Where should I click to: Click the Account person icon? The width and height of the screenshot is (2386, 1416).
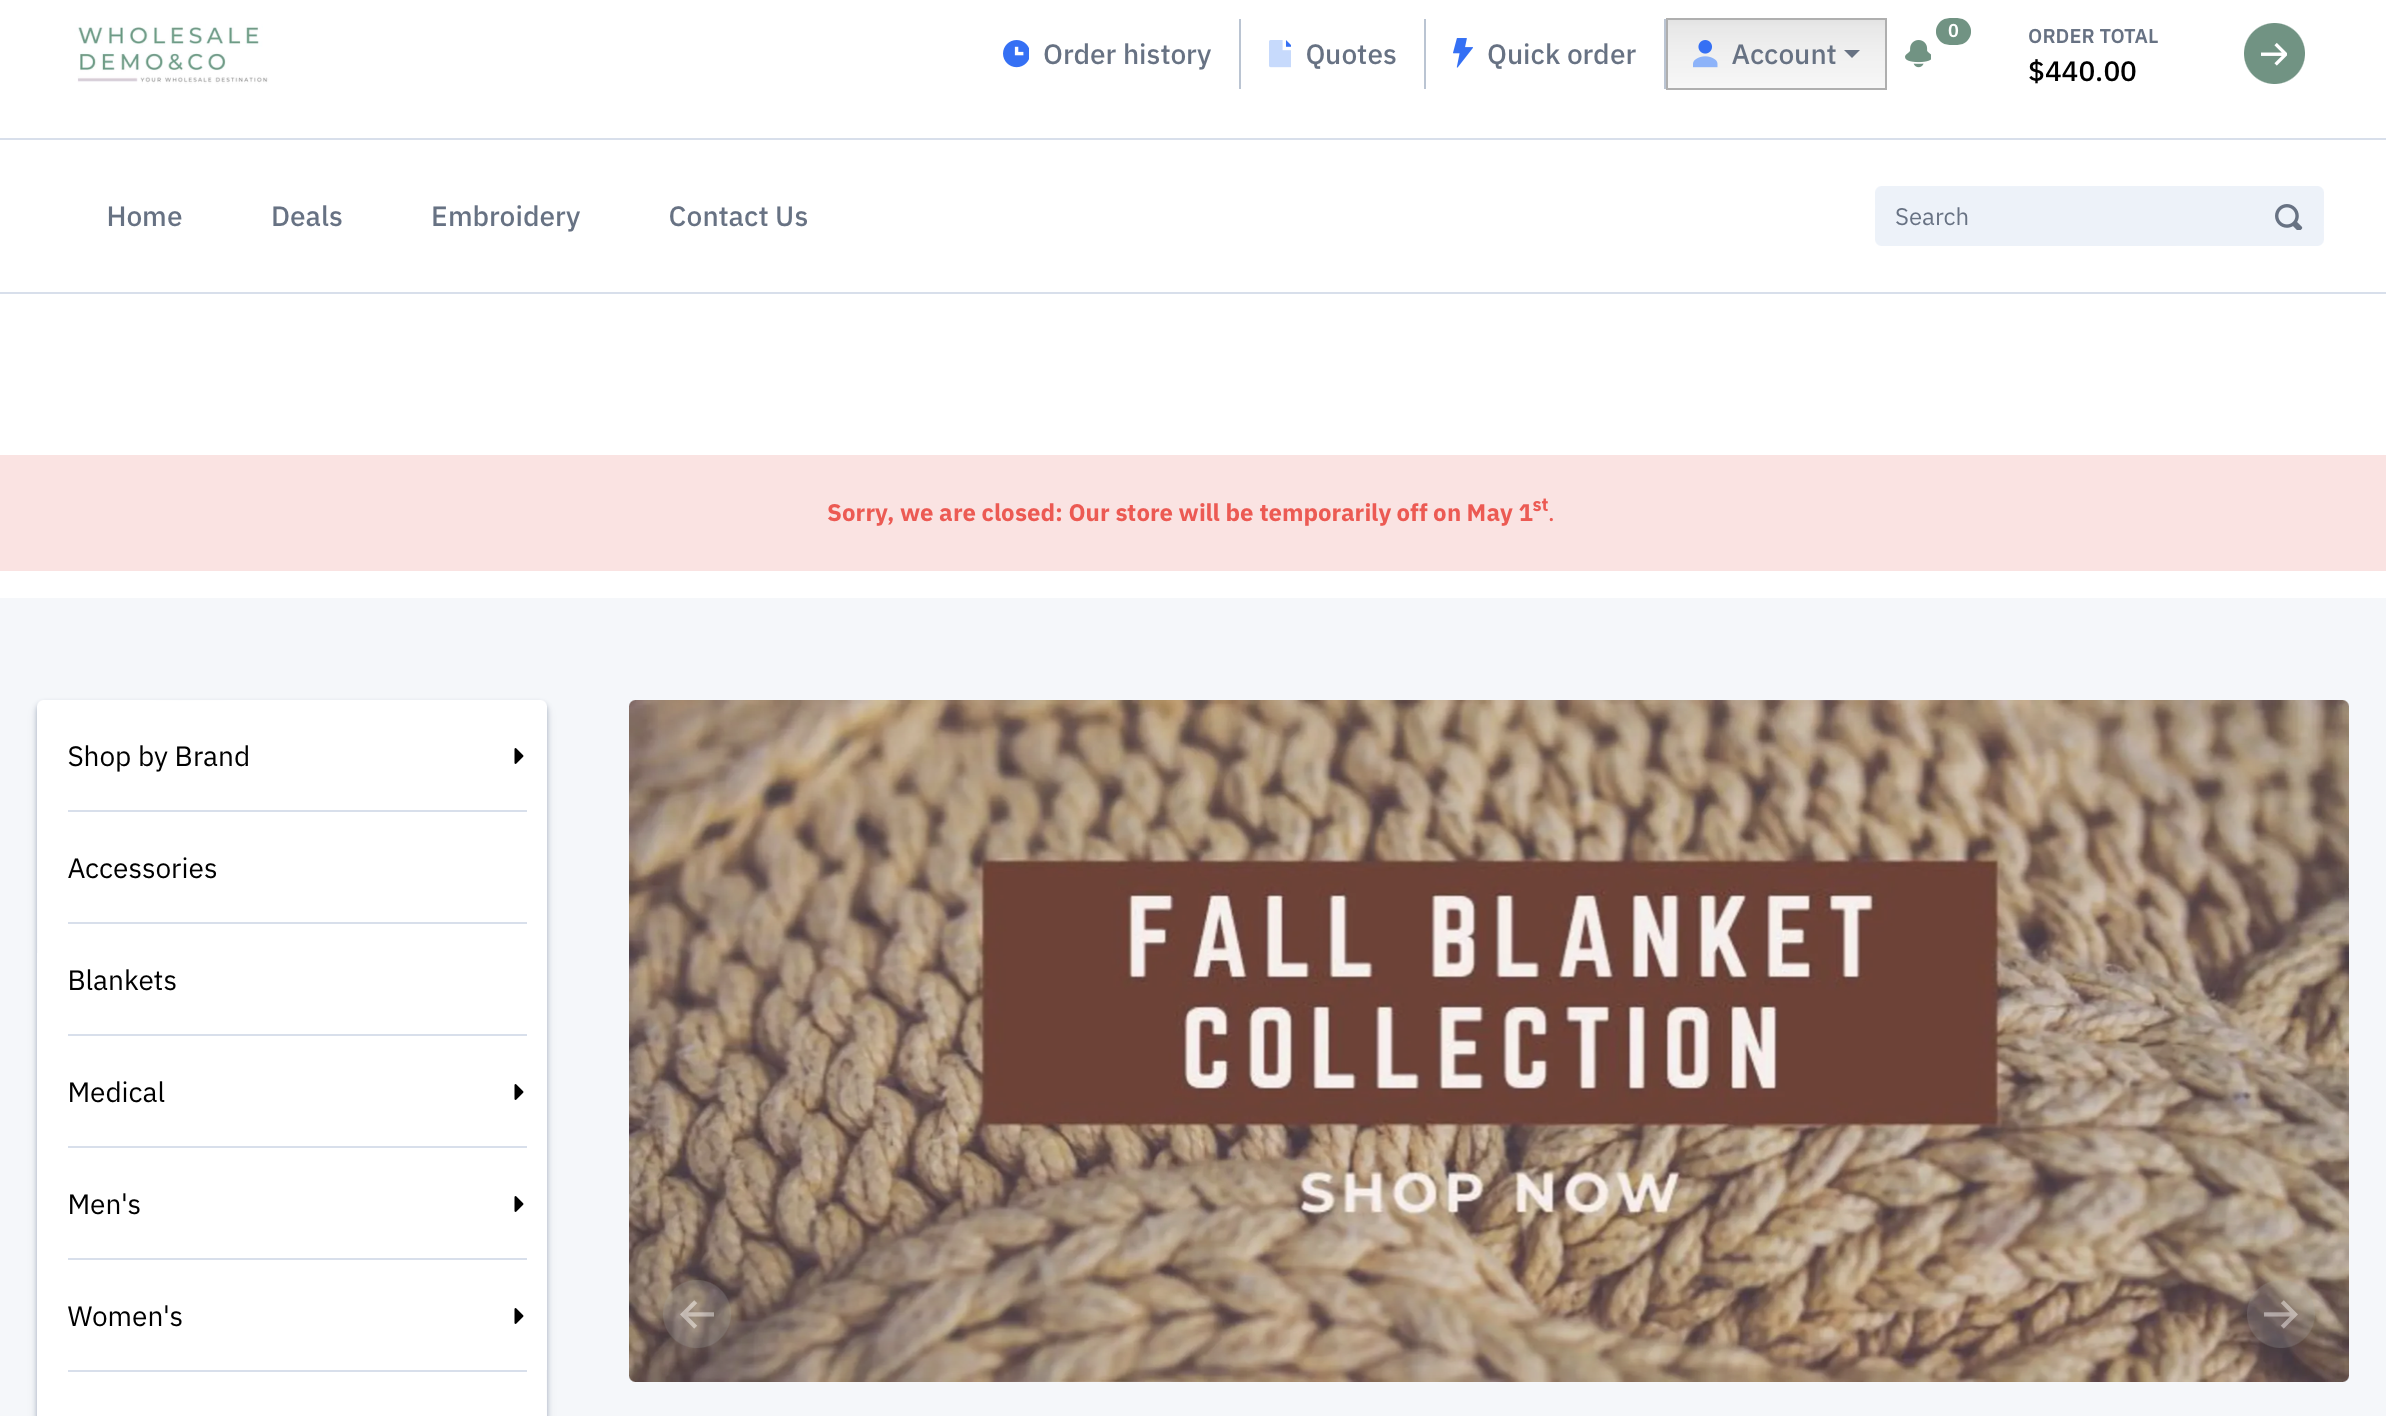(1705, 54)
